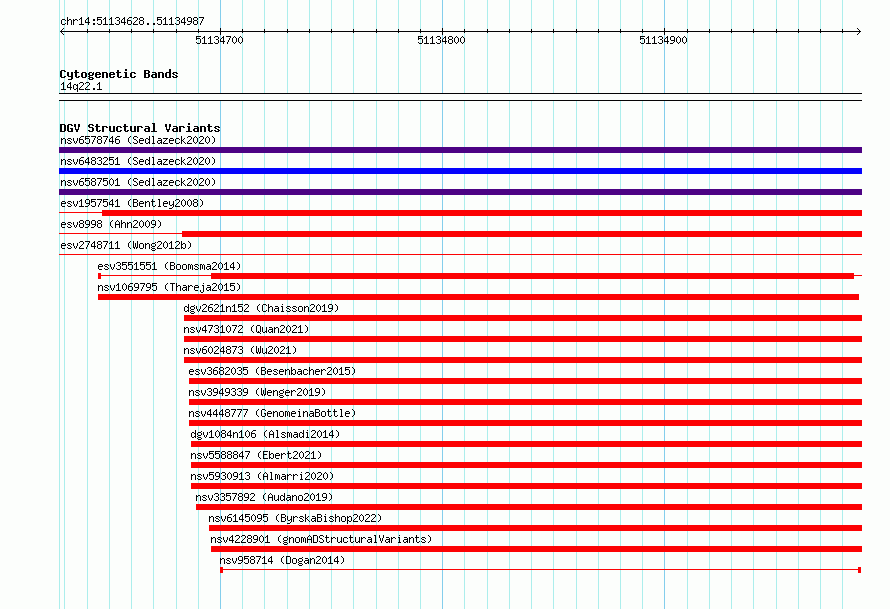Click the red bar under esv3551551 (Boomsma2014)
This screenshot has width=890, height=609.
click(x=532, y=276)
